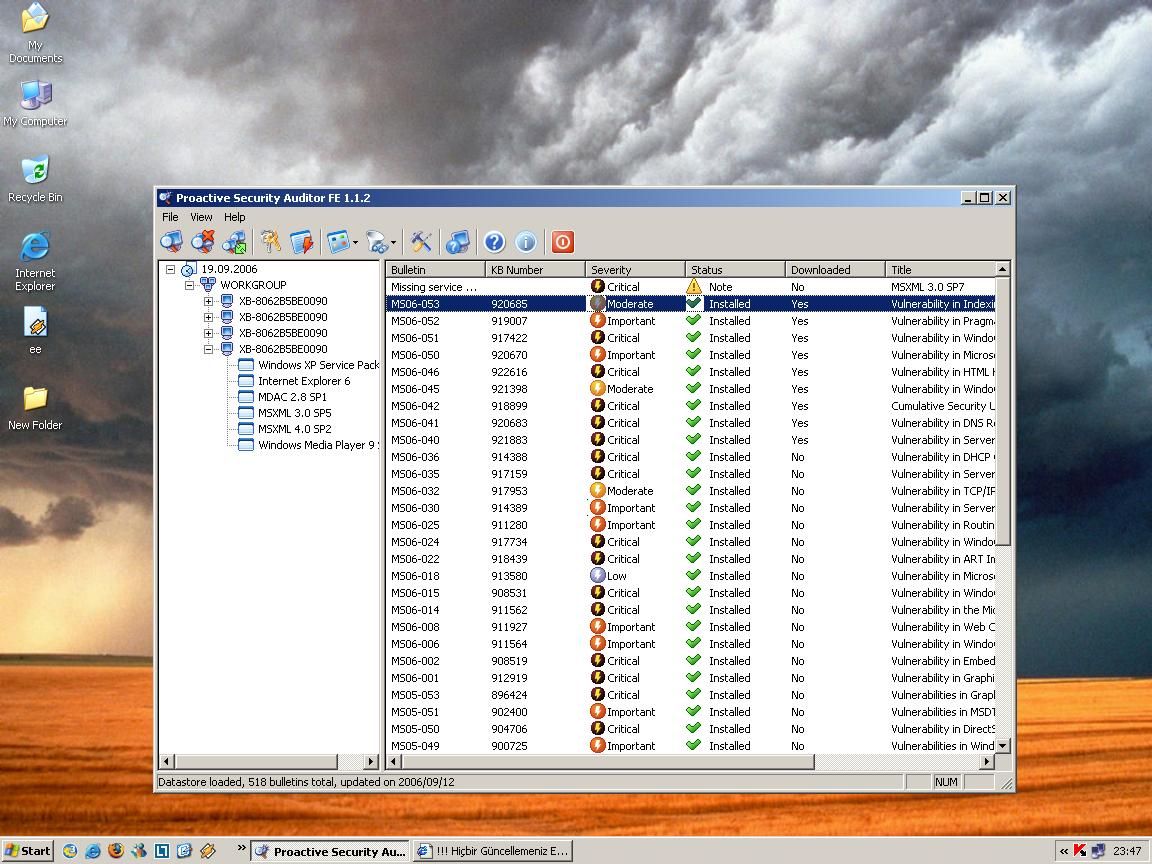Sort by the Downloaded column header
Image resolution: width=1152 pixels, height=864 pixels.
tap(835, 270)
